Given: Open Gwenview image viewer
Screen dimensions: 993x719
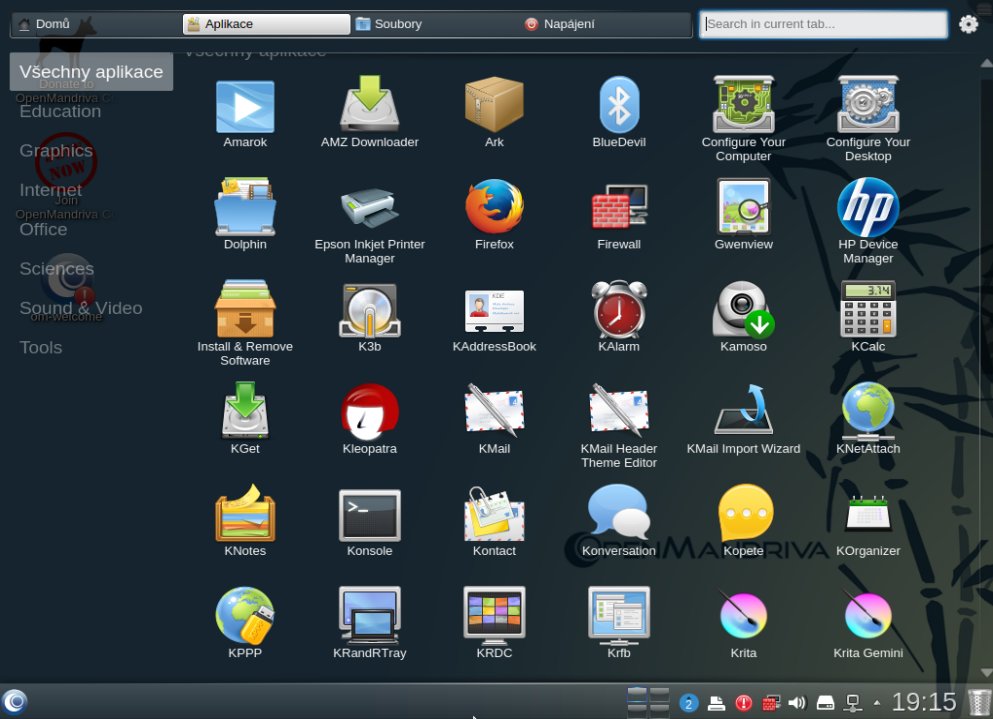Looking at the screenshot, I should coord(743,210).
